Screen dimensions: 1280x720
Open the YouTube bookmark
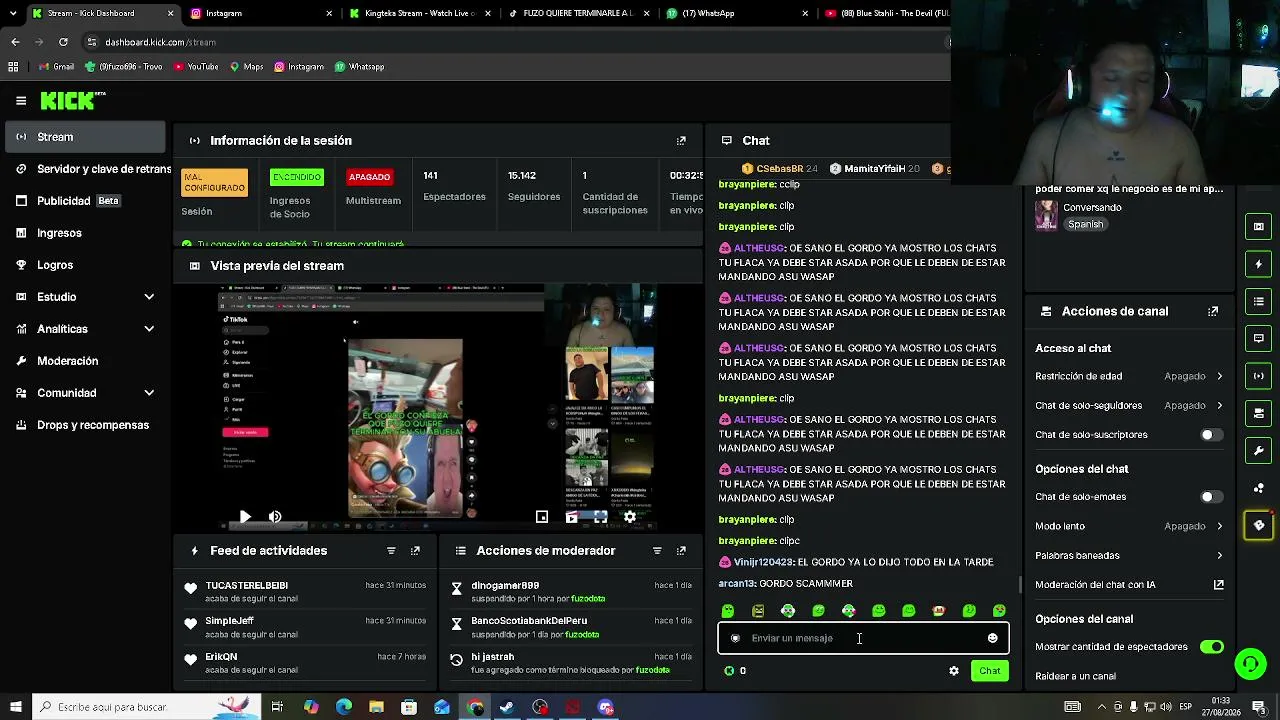[x=196, y=67]
